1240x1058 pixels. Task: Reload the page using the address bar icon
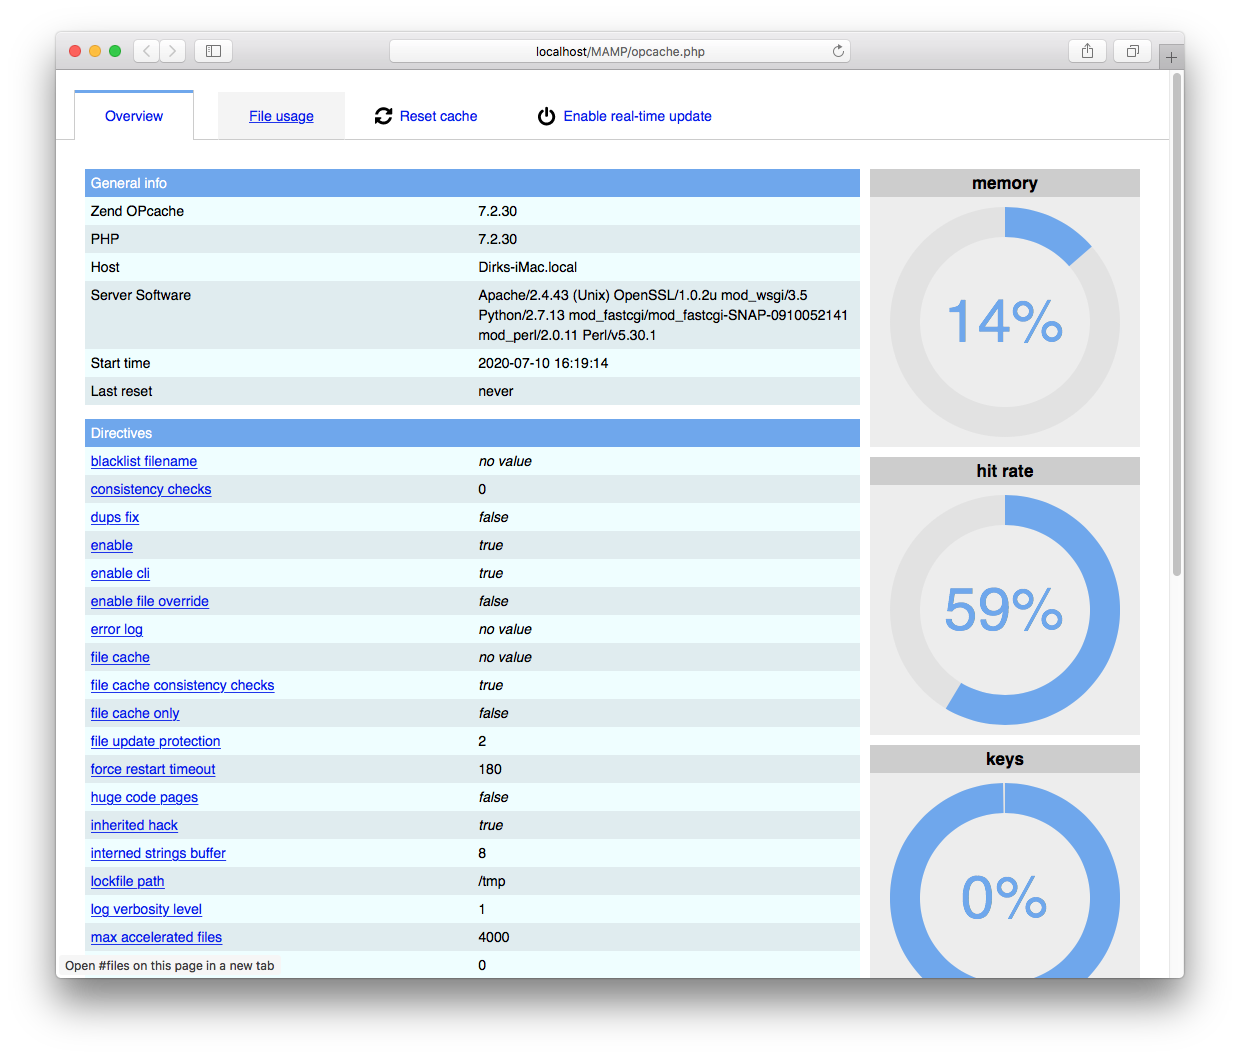tap(838, 51)
